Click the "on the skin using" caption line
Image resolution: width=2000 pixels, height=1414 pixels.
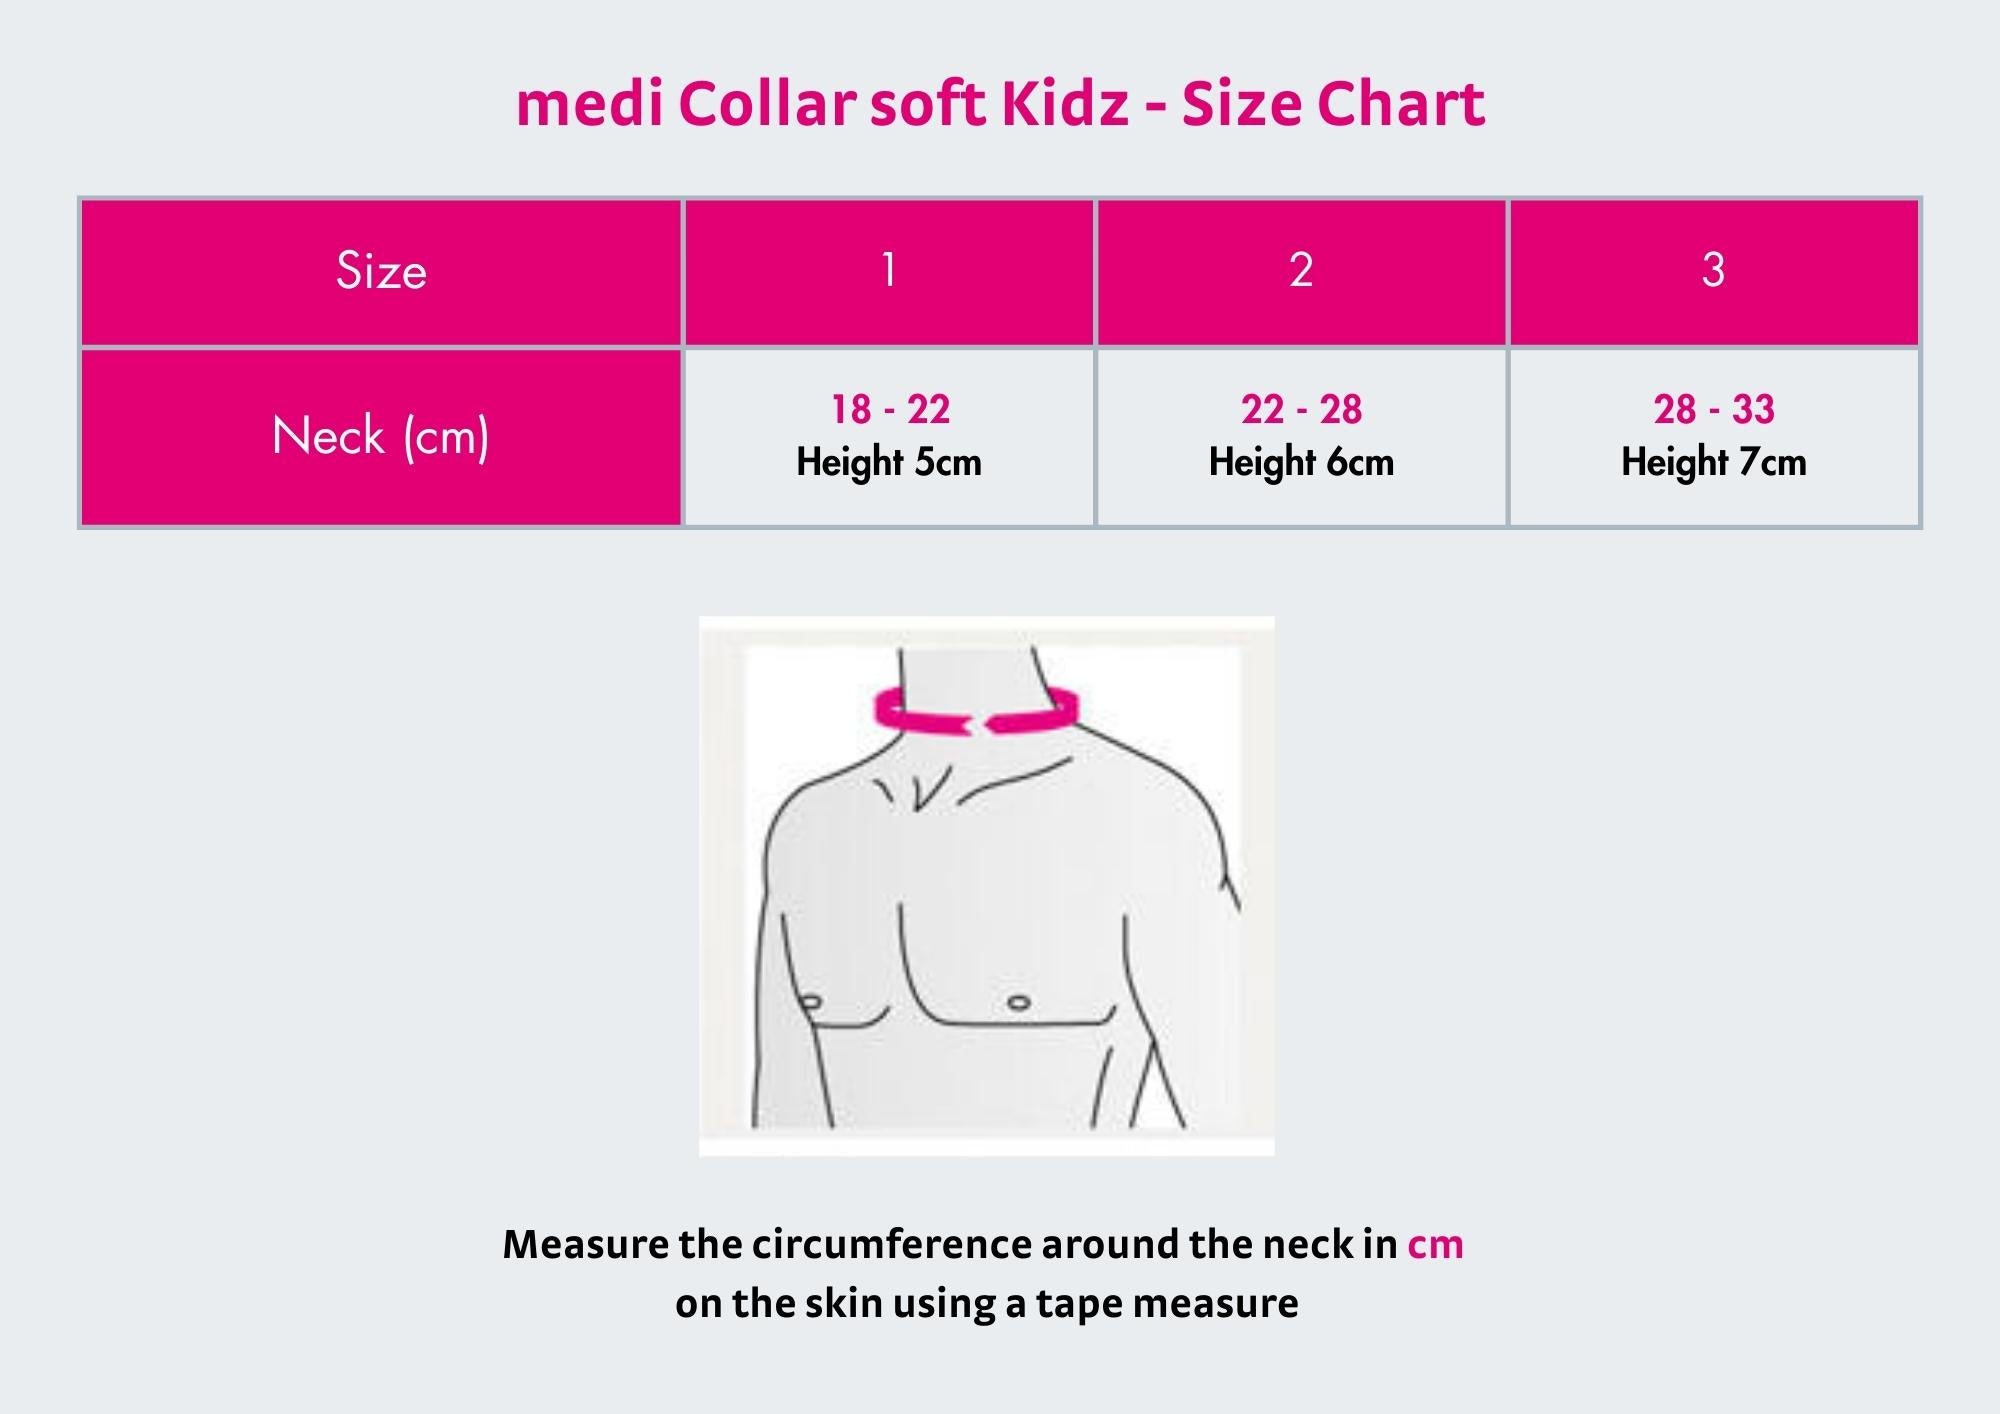pyautogui.click(x=986, y=1303)
